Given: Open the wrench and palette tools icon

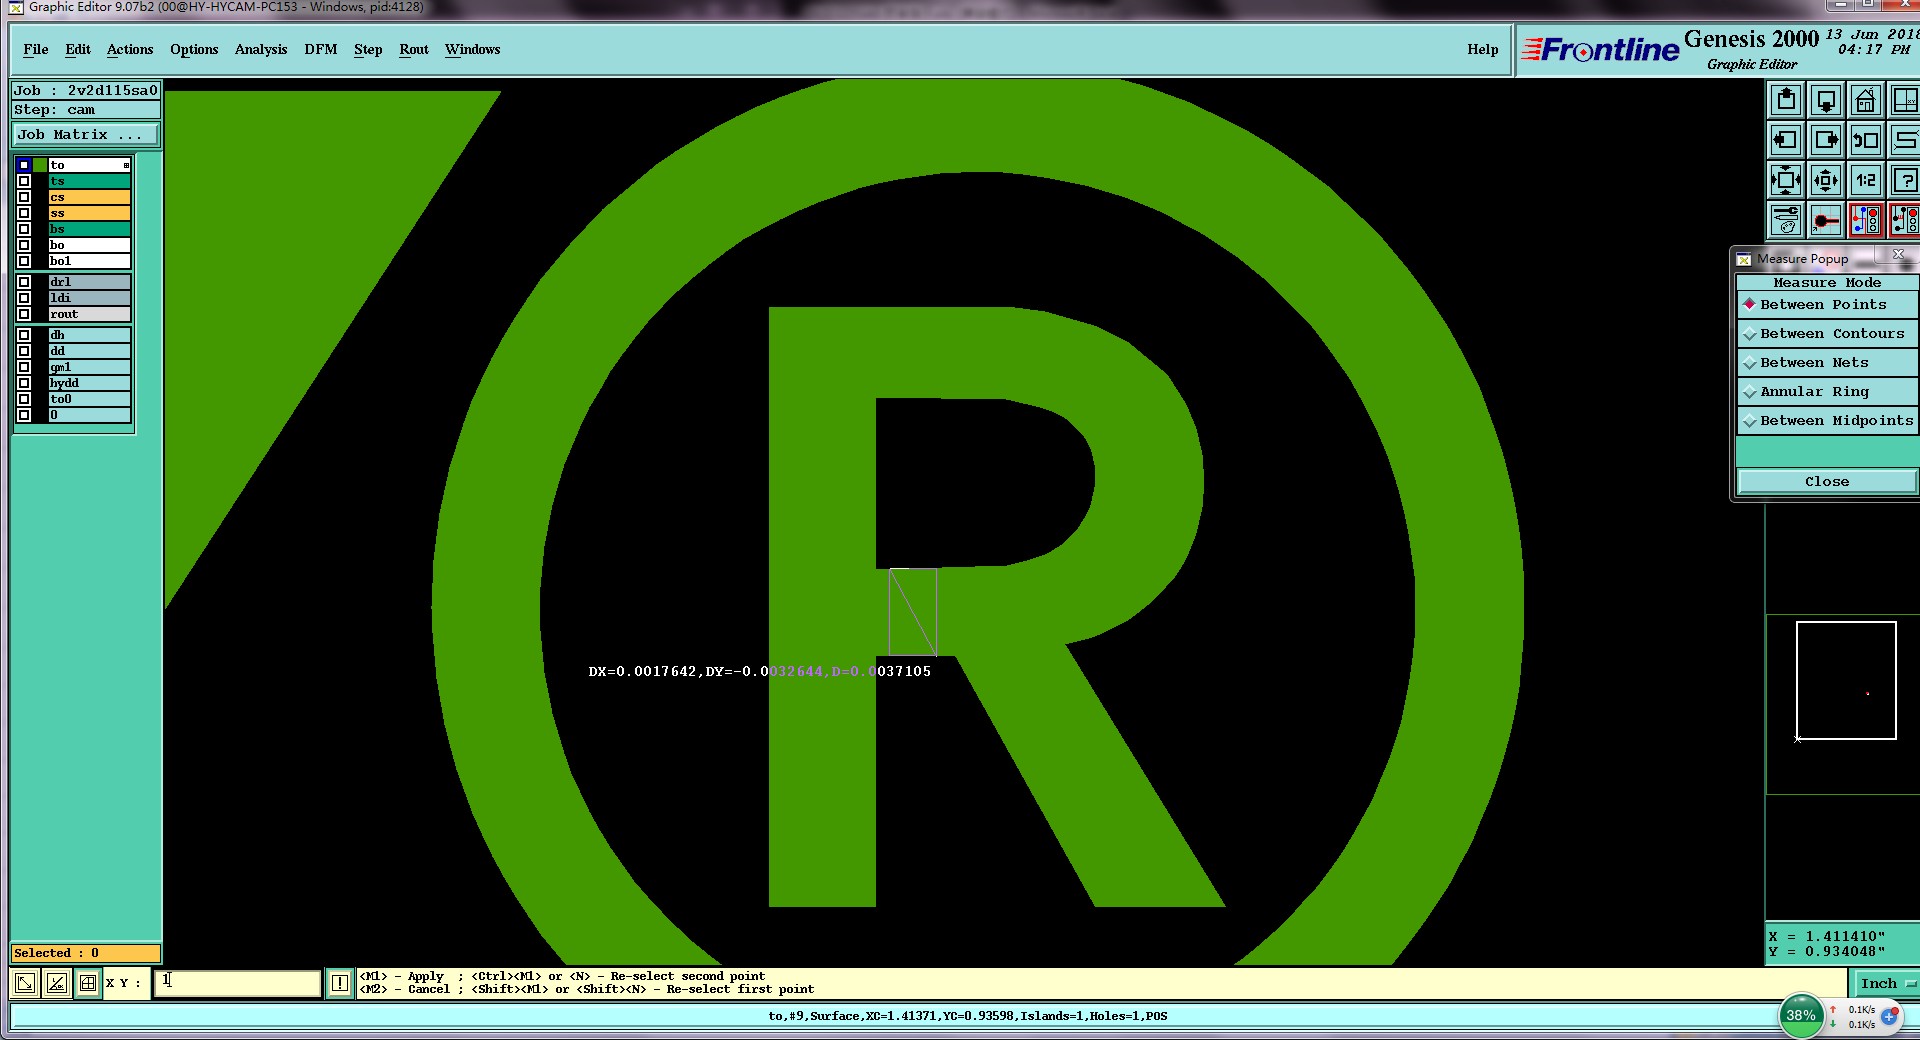Looking at the screenshot, I should click(x=1786, y=220).
